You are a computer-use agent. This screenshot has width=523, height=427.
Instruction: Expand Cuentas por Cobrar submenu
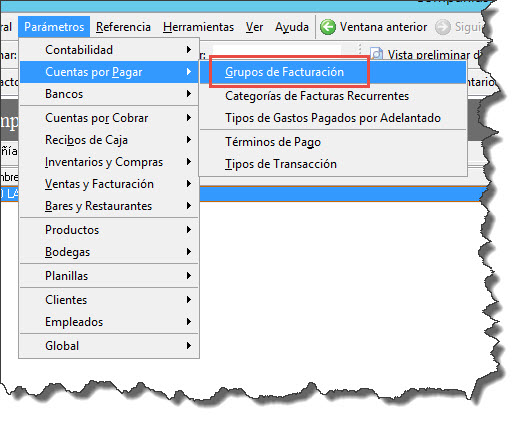pos(109,118)
